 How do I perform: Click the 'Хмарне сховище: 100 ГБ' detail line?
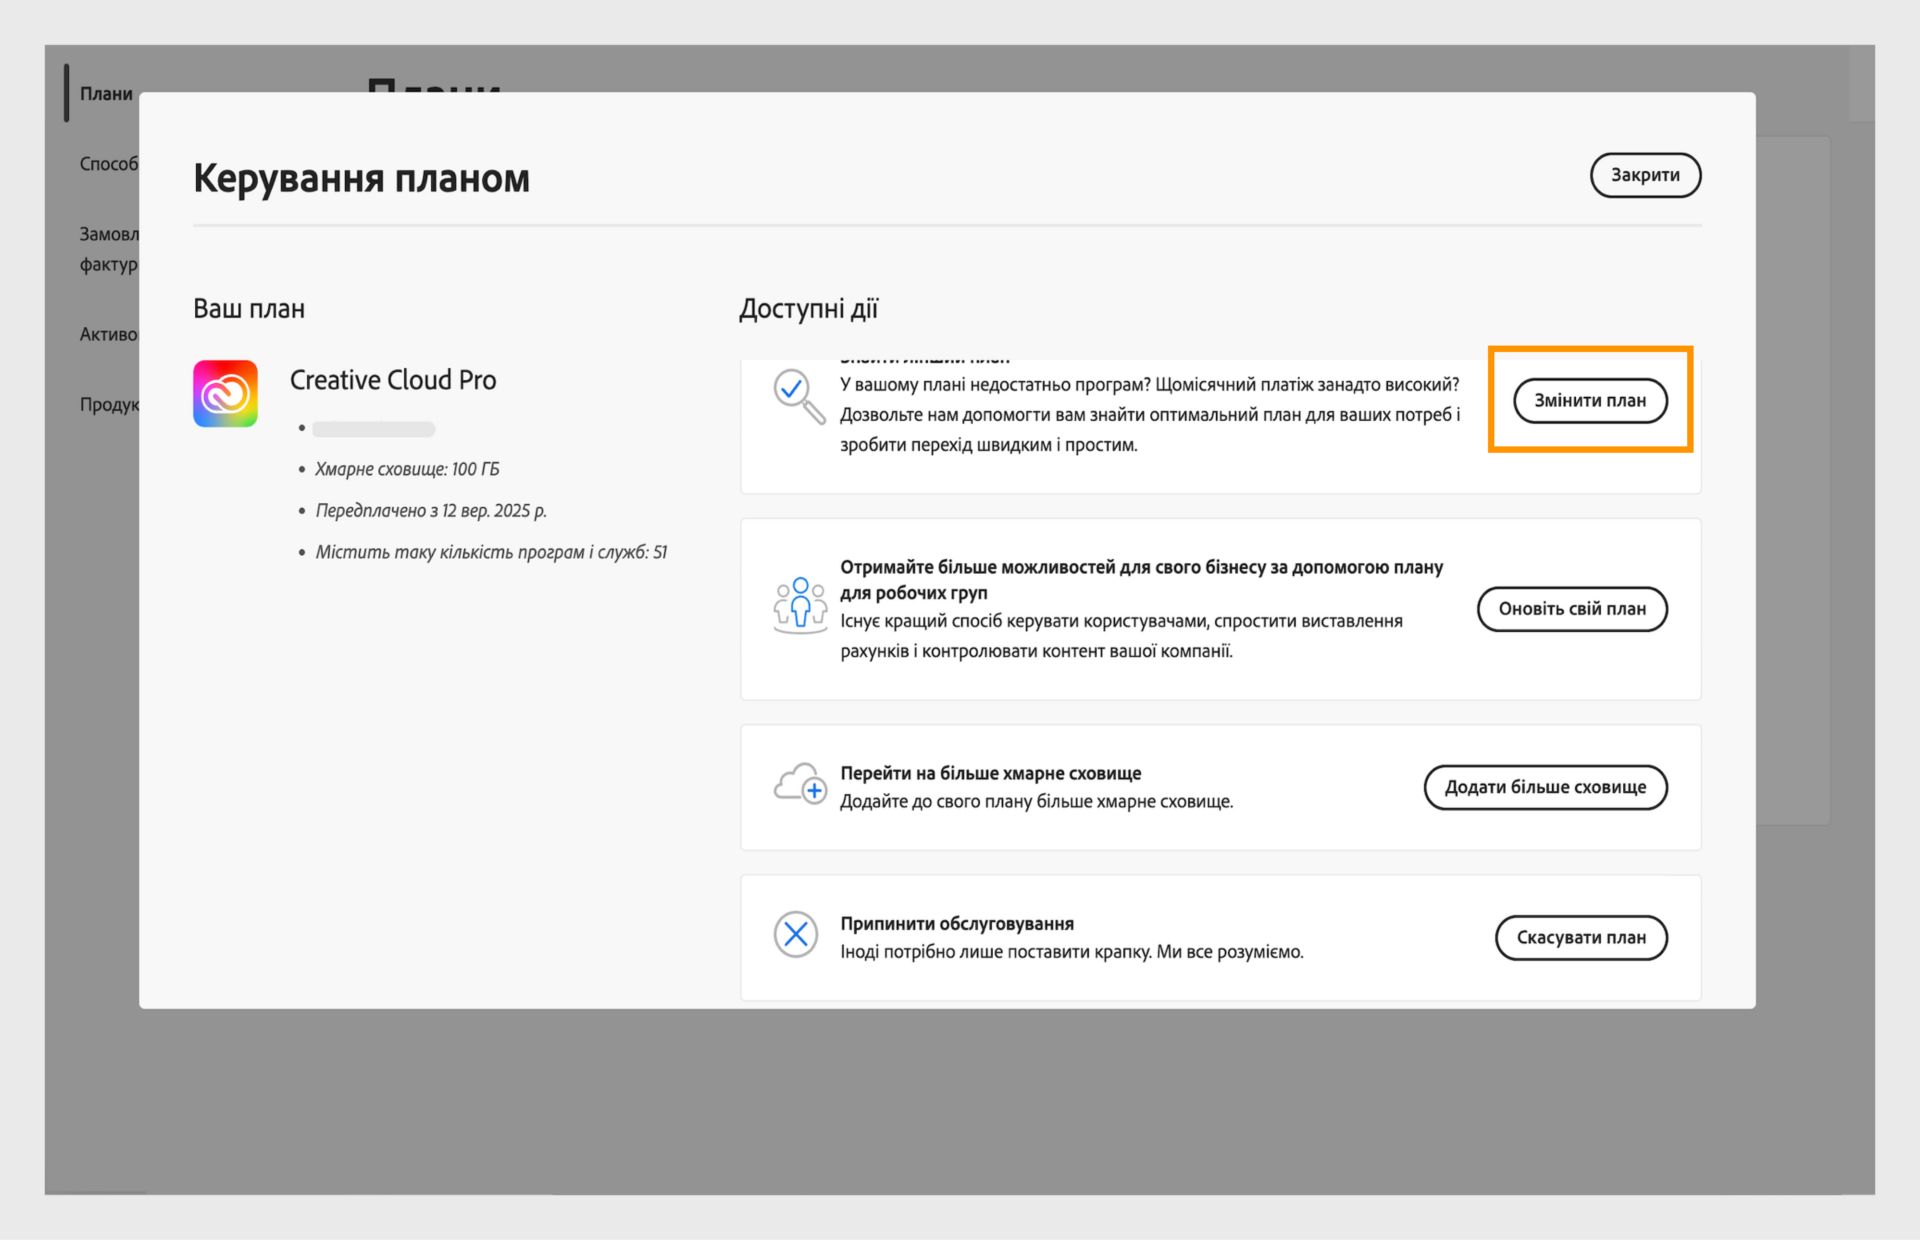click(407, 469)
